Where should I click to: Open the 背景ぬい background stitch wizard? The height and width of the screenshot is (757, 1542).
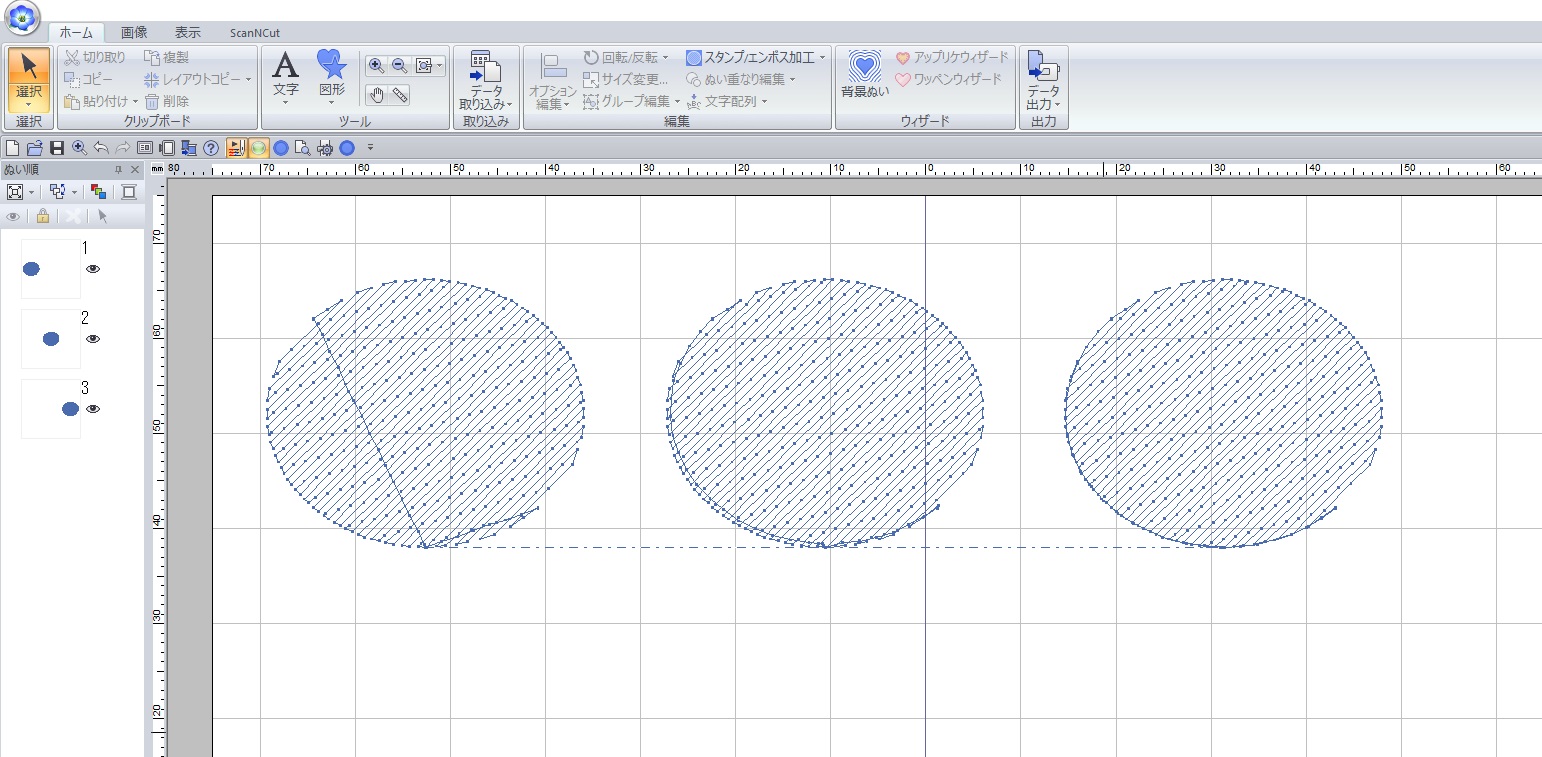[865, 74]
